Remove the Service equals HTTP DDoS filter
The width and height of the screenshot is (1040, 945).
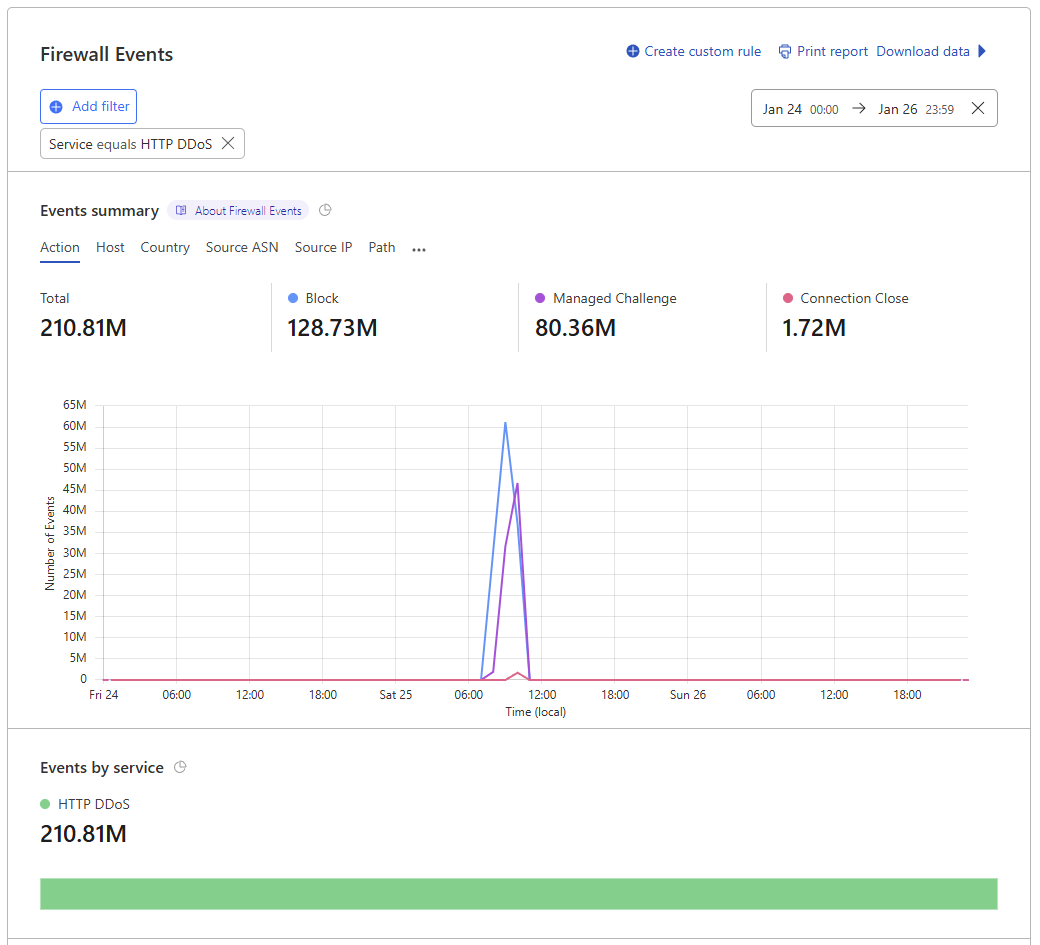point(228,144)
